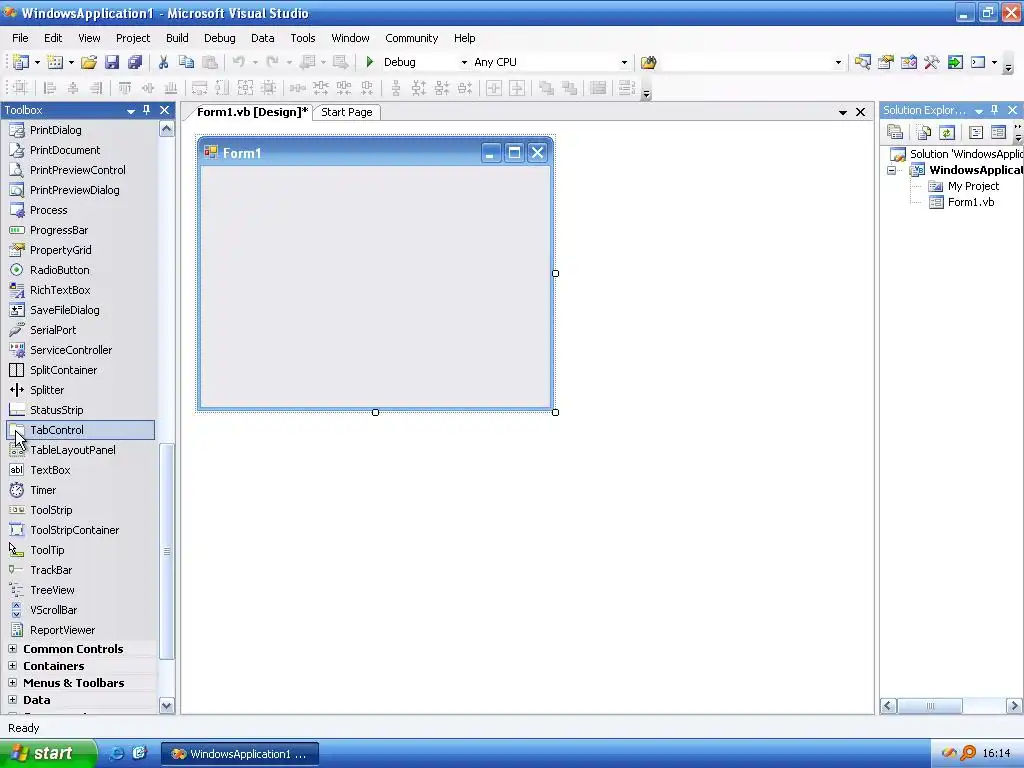Viewport: 1024px width, 768px height.
Task: Click Solution Explorer horizontal scroll right arrow
Action: 1014,705
